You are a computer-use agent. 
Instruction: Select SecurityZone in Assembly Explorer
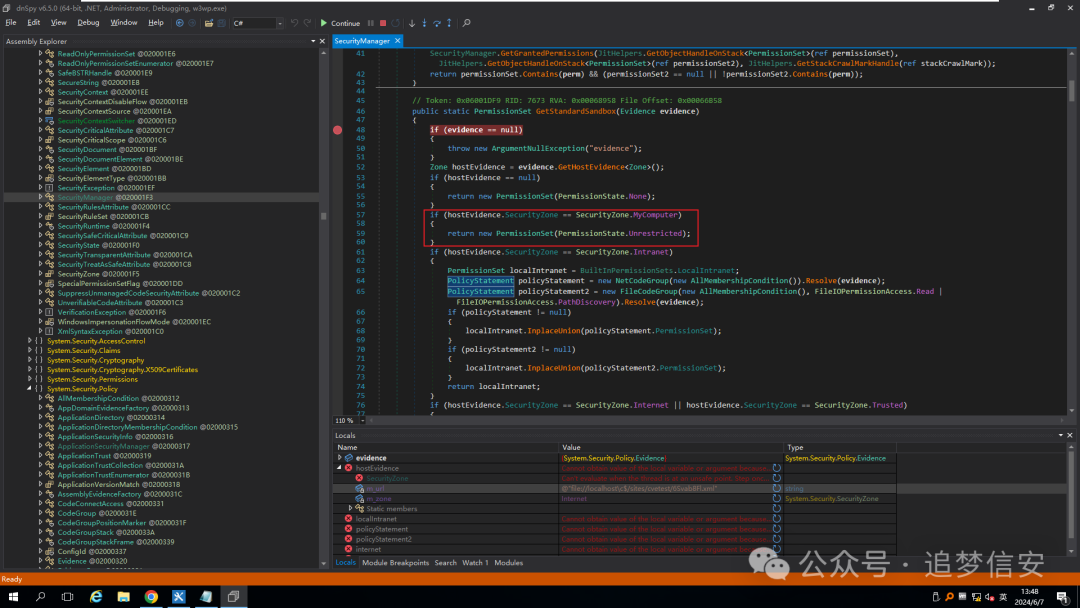78,274
